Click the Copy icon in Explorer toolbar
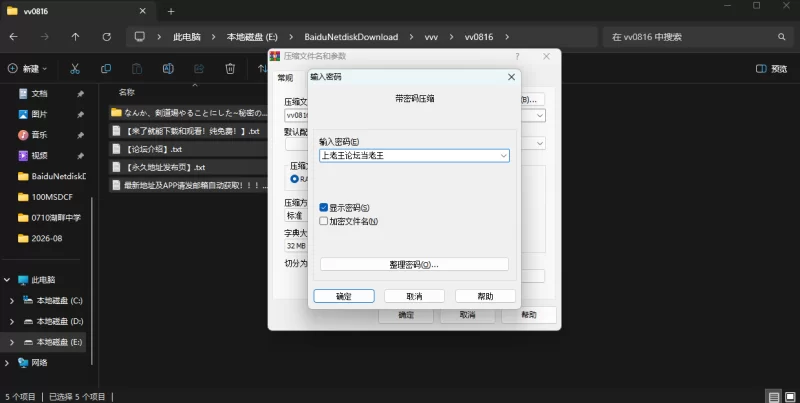This screenshot has height=403, width=800. [106, 68]
